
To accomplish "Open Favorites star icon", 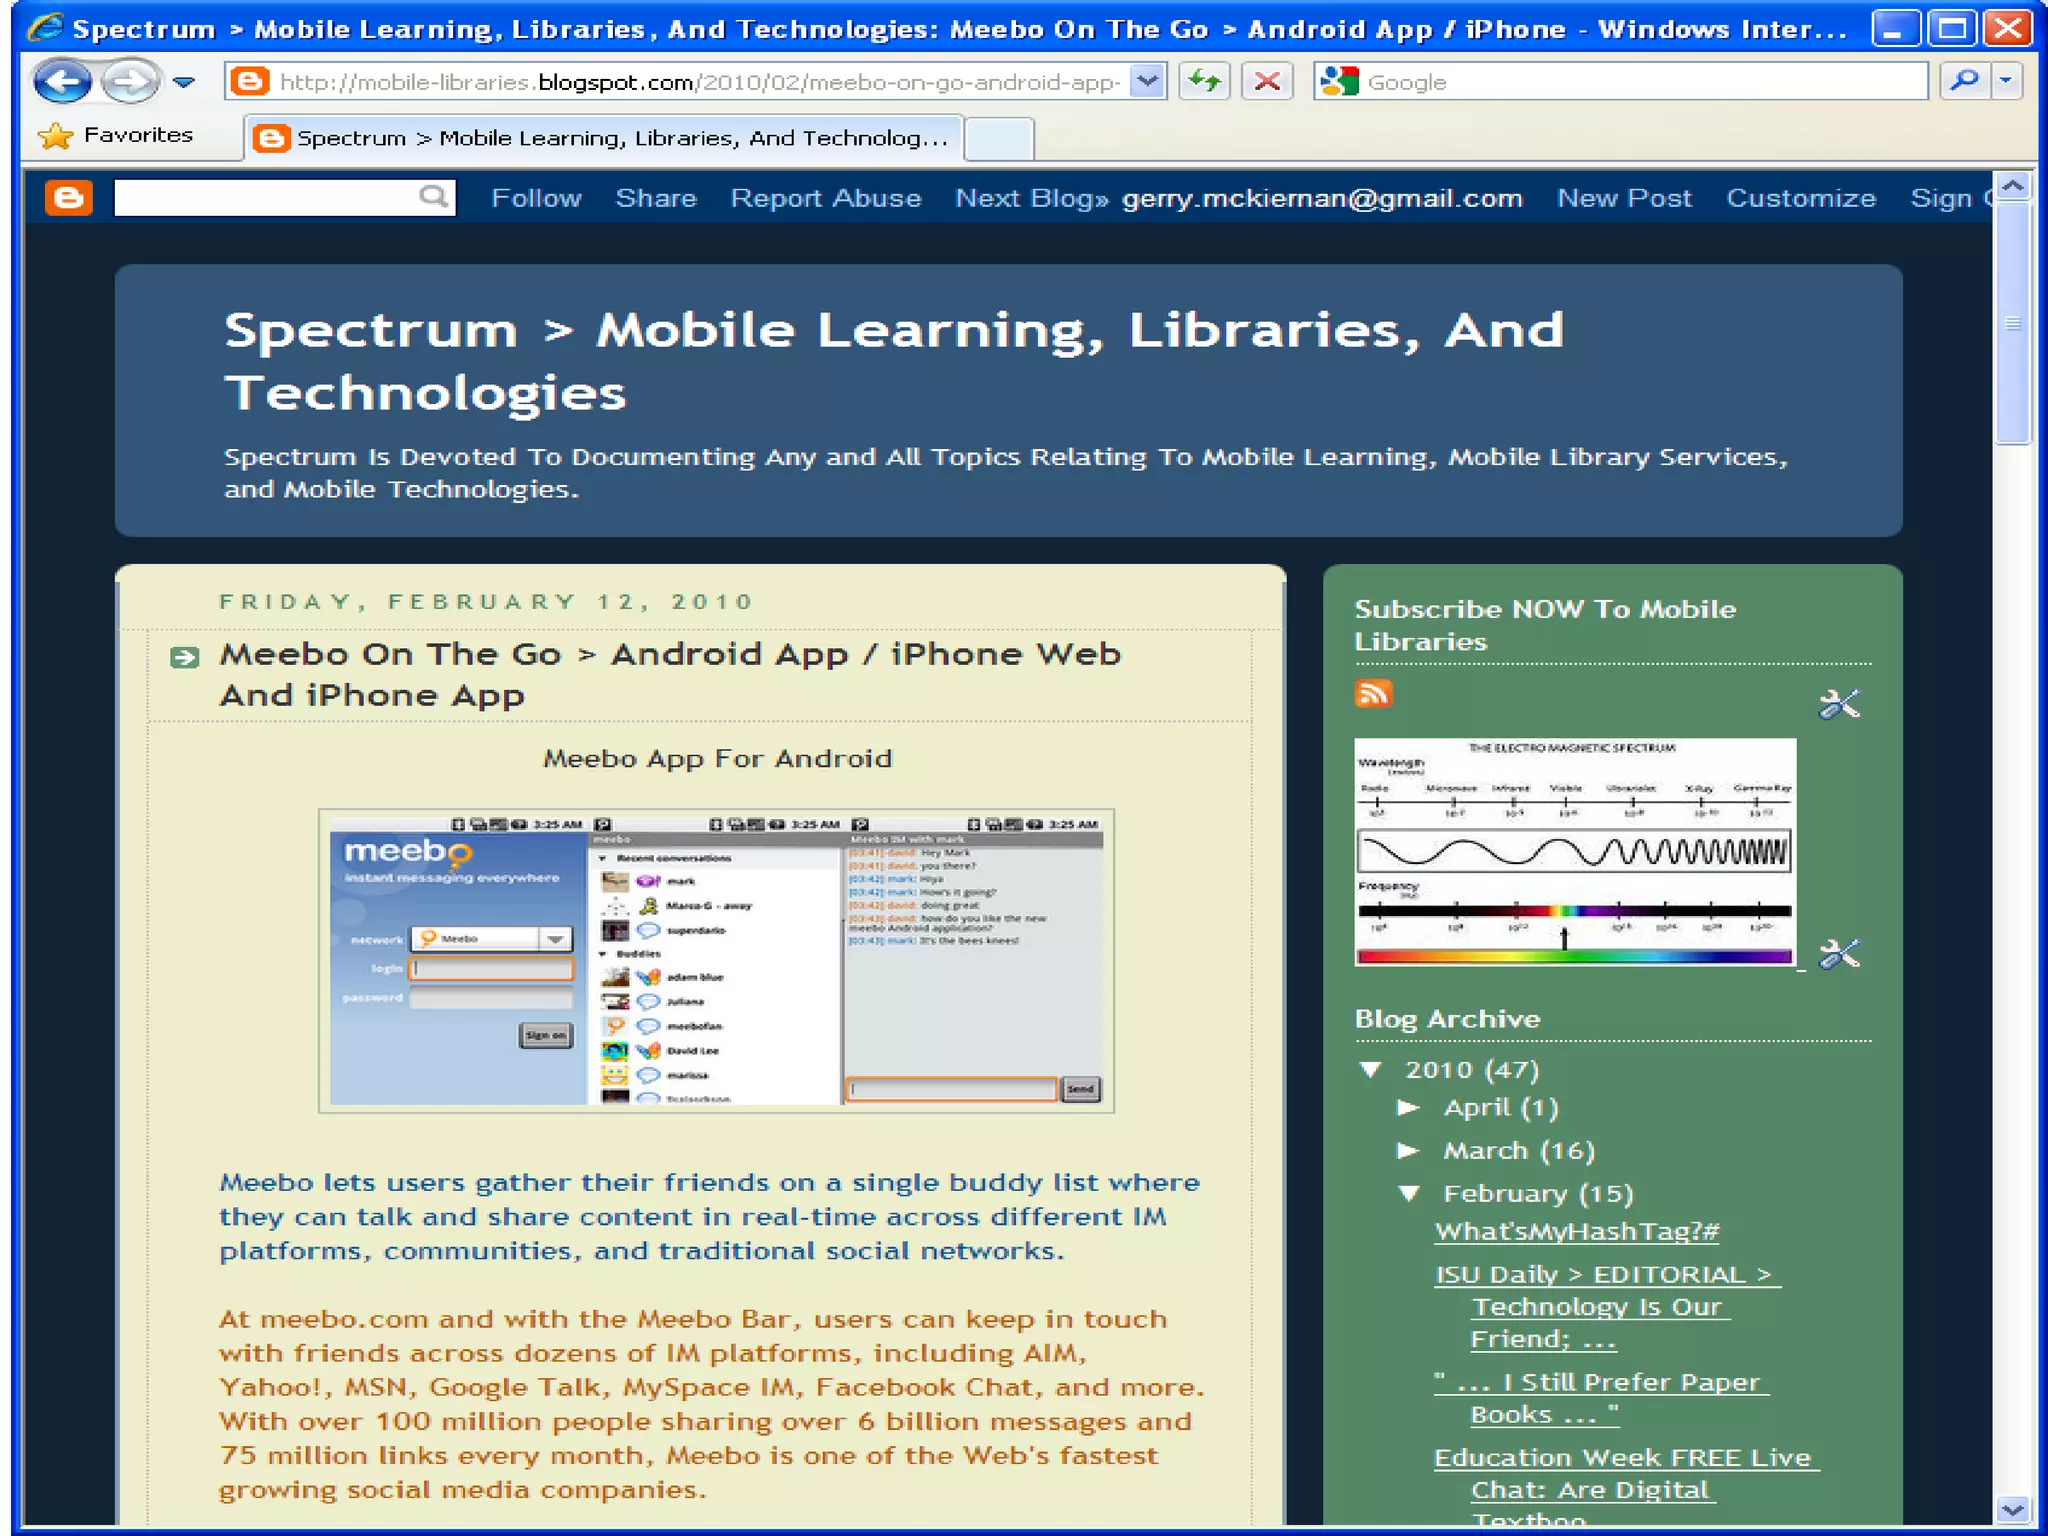I will [56, 136].
